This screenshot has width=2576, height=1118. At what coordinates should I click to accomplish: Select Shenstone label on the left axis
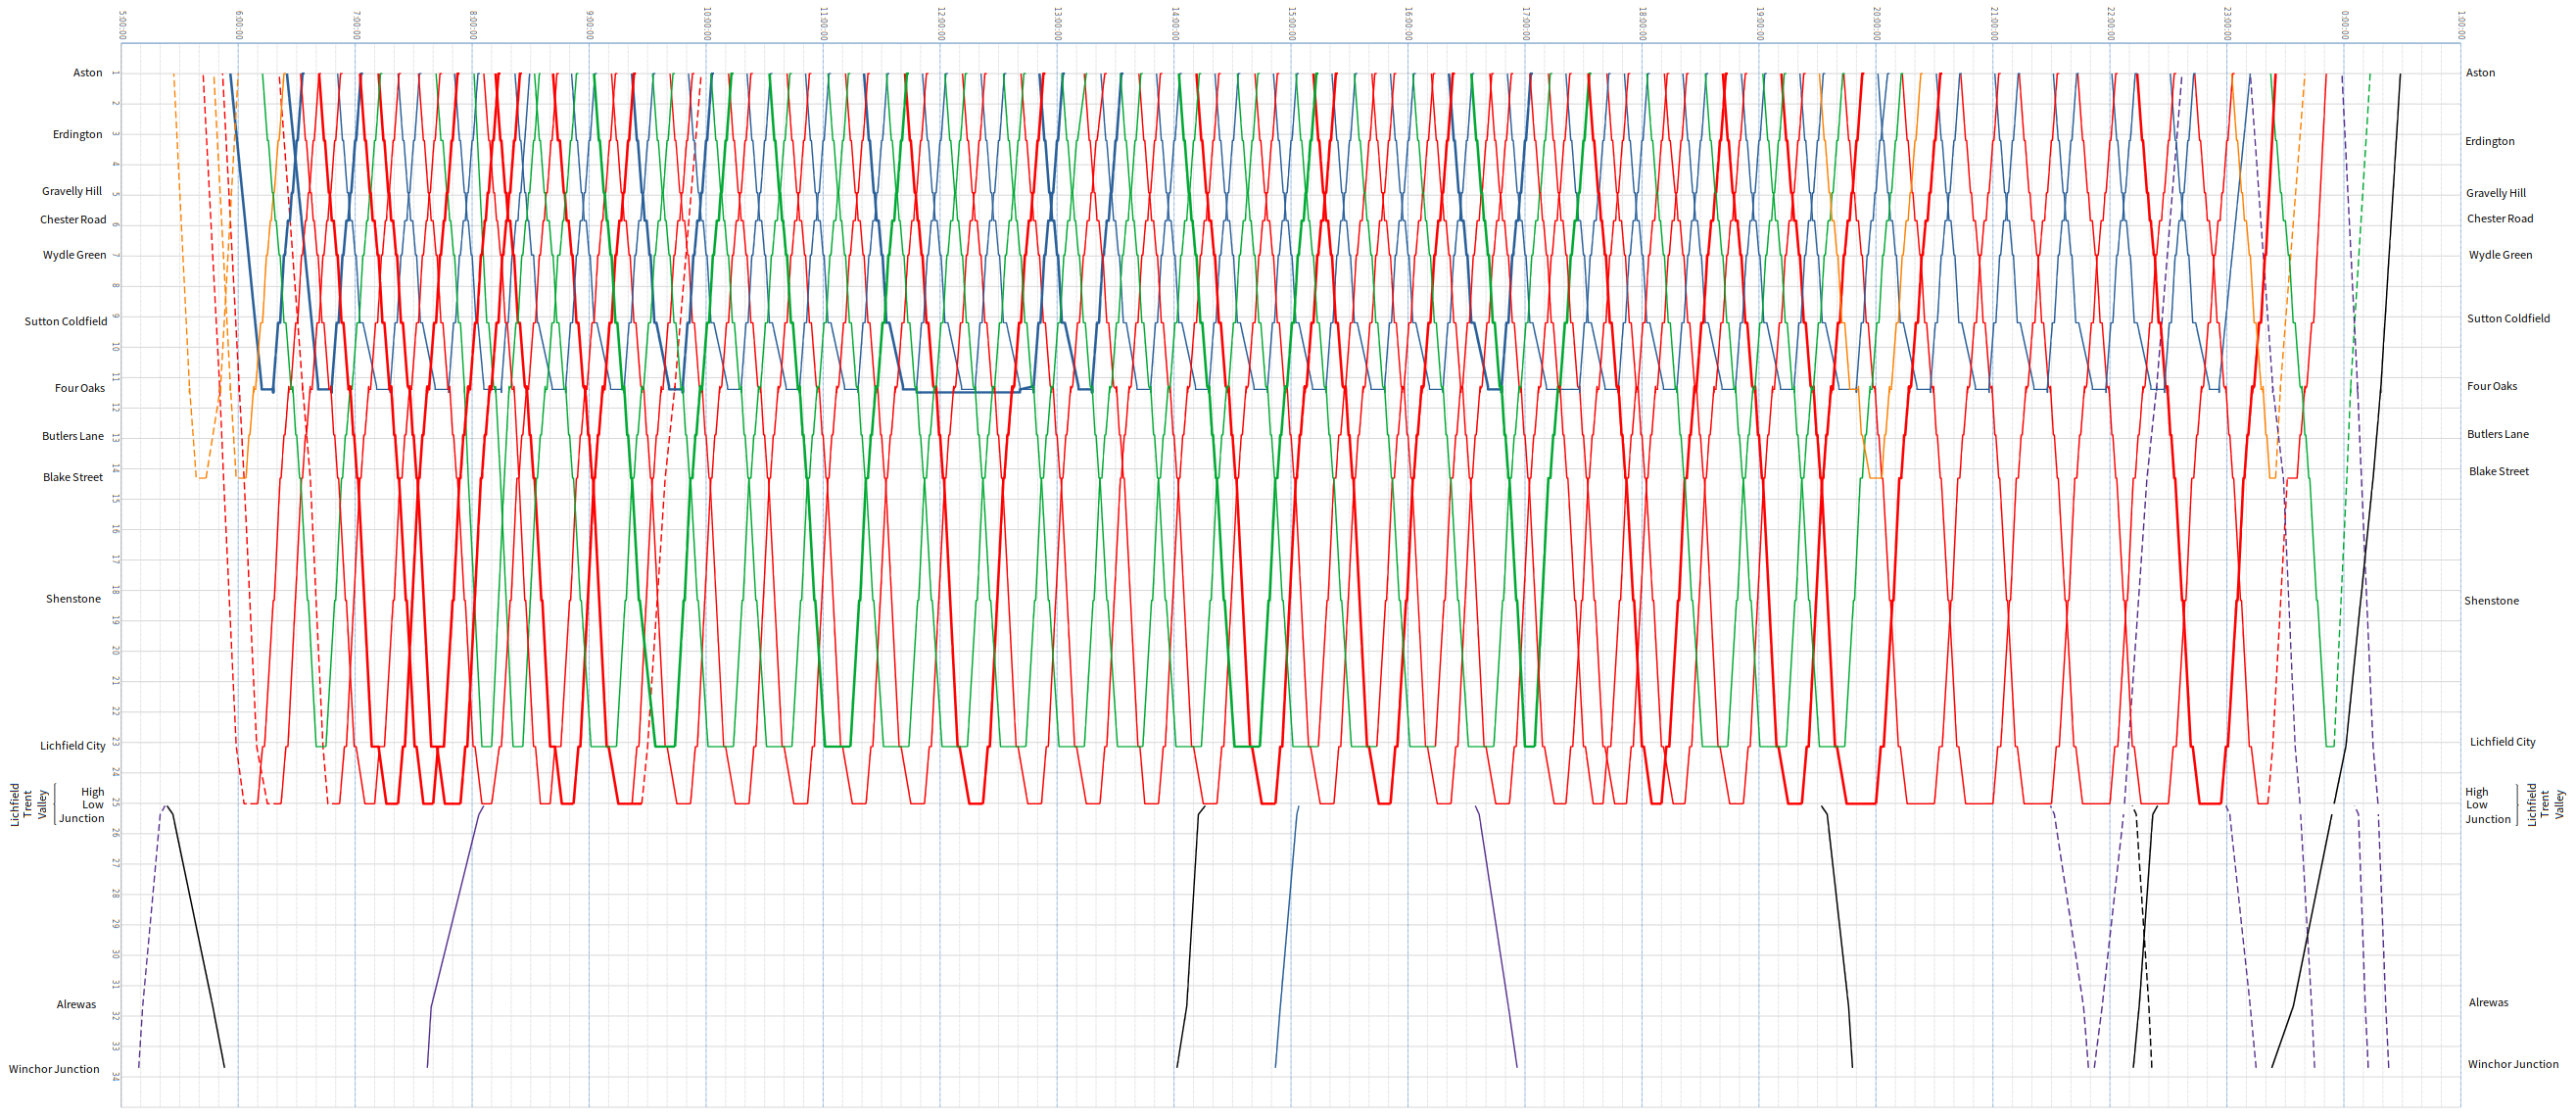coord(73,599)
